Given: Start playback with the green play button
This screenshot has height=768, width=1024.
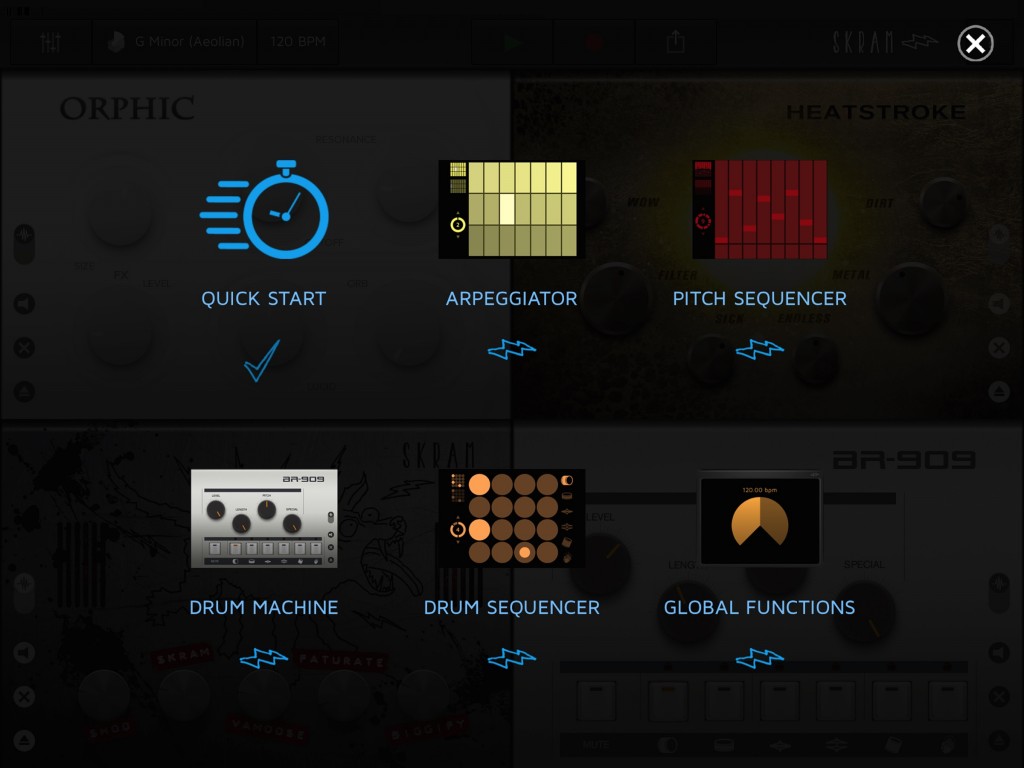Looking at the screenshot, I should click(512, 42).
